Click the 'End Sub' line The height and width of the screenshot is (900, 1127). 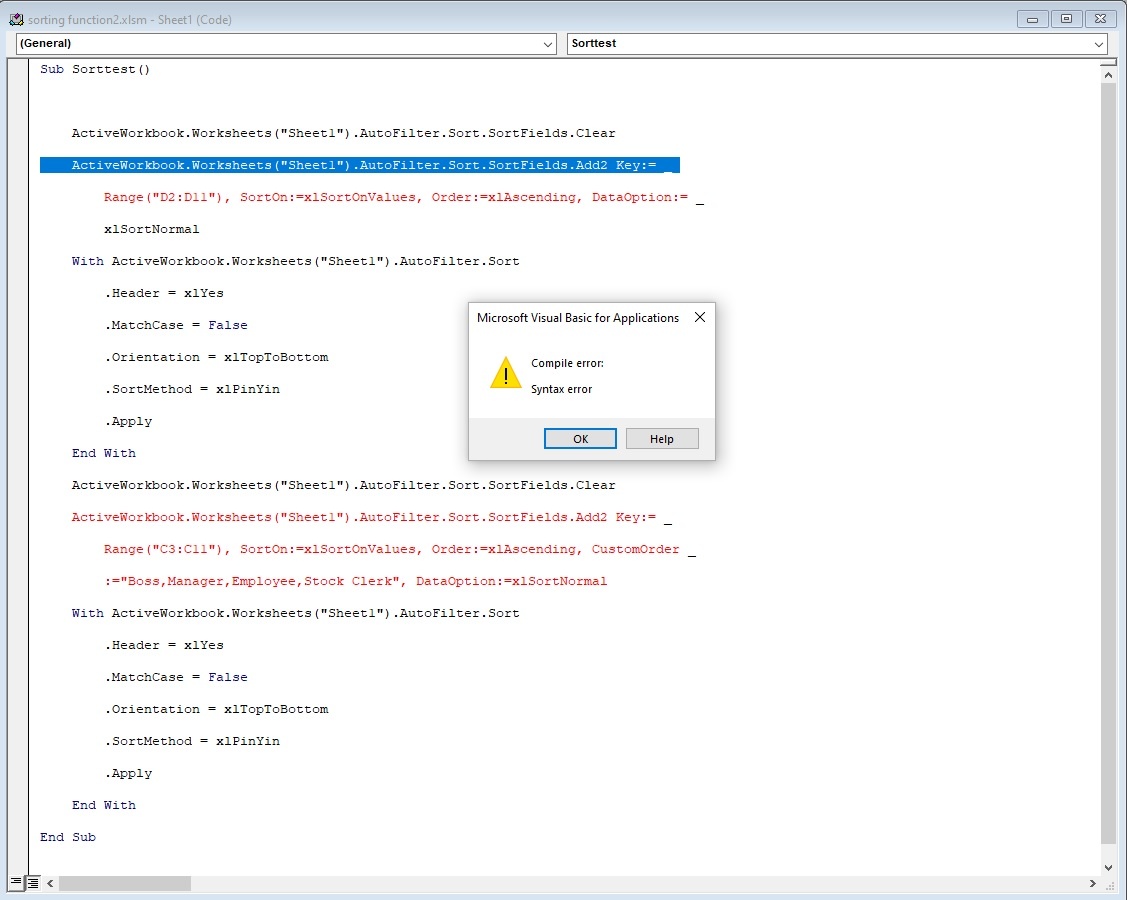pos(68,837)
